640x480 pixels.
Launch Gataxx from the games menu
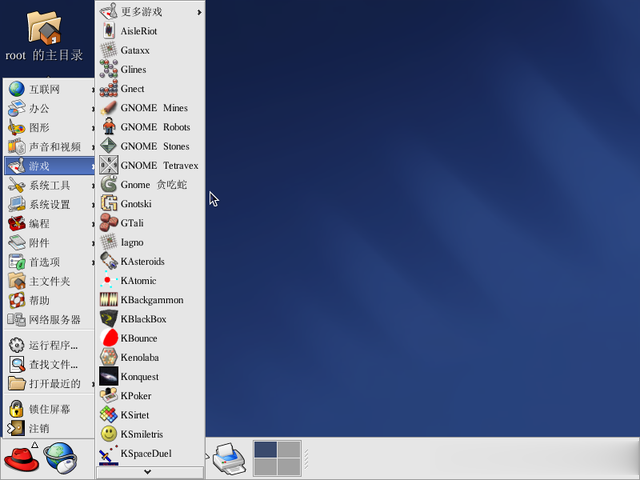point(150,50)
